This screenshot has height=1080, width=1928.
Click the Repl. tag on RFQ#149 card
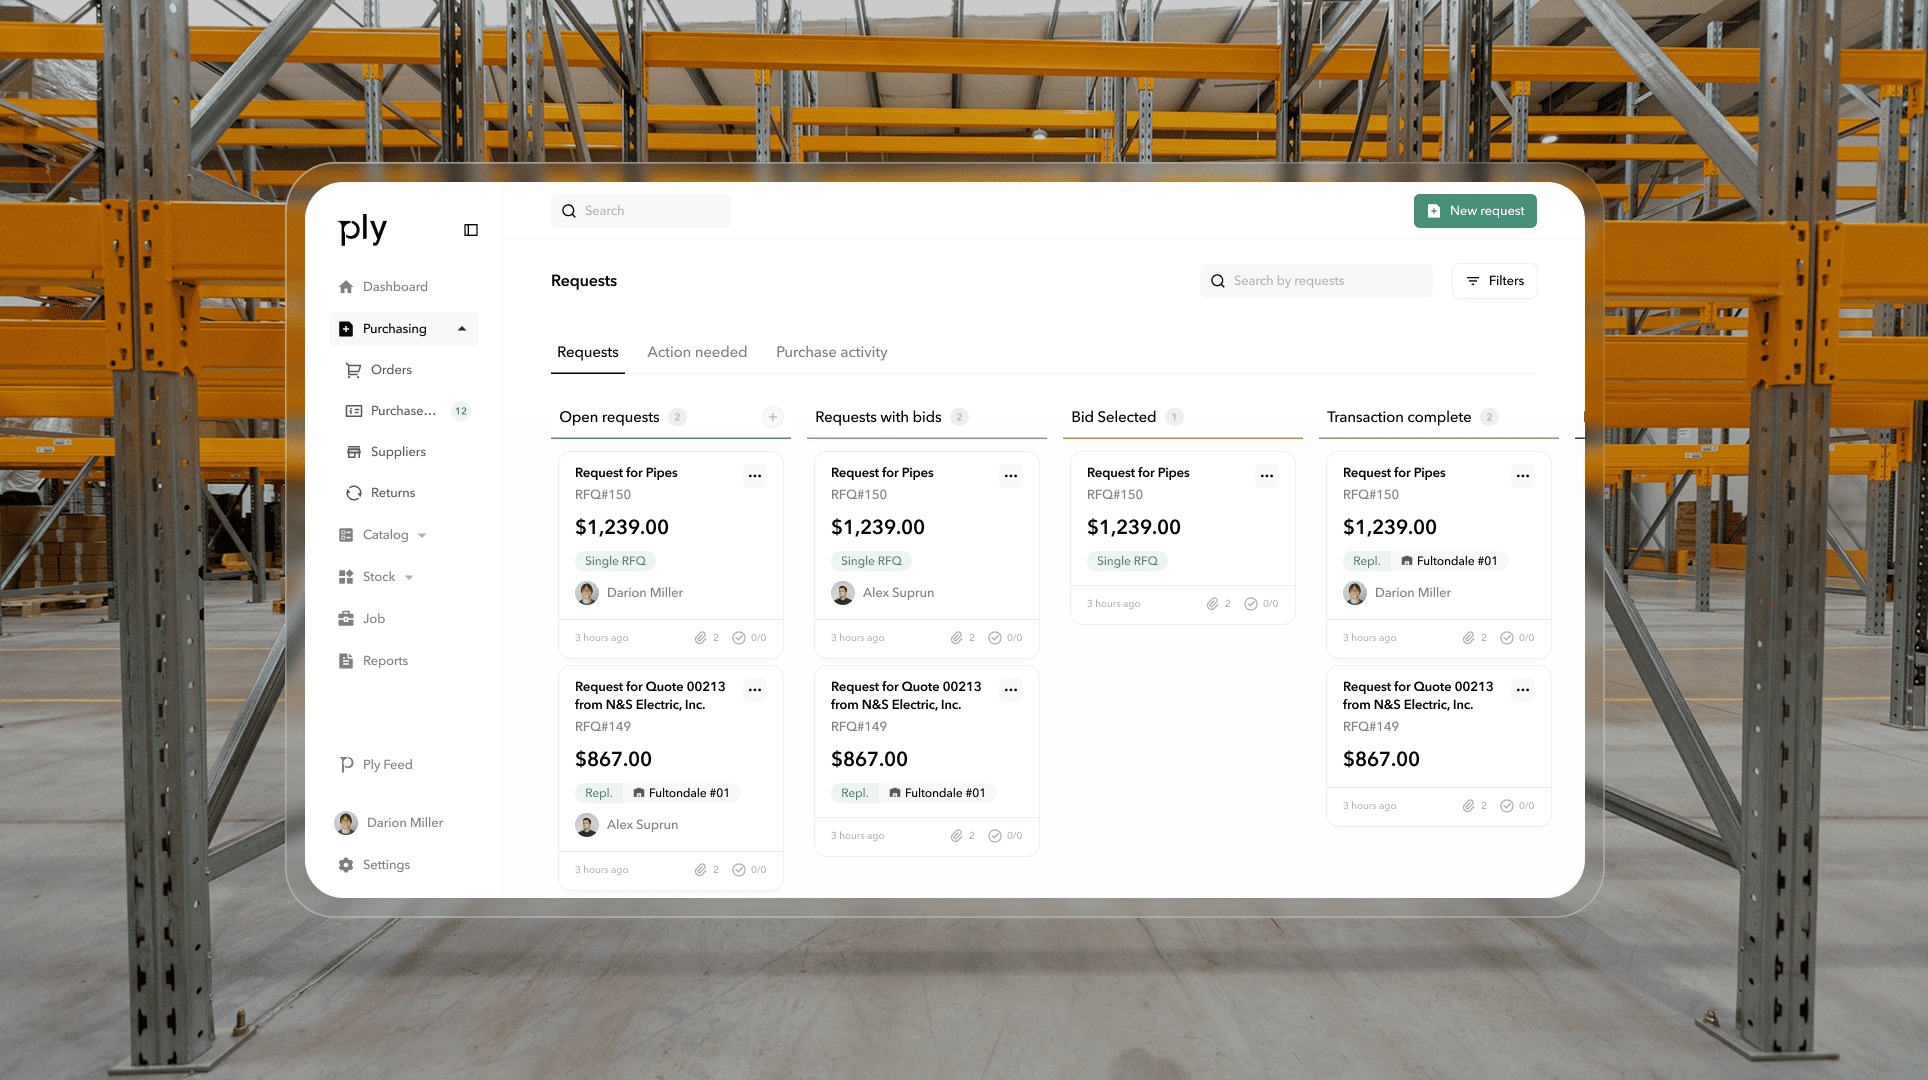(599, 792)
